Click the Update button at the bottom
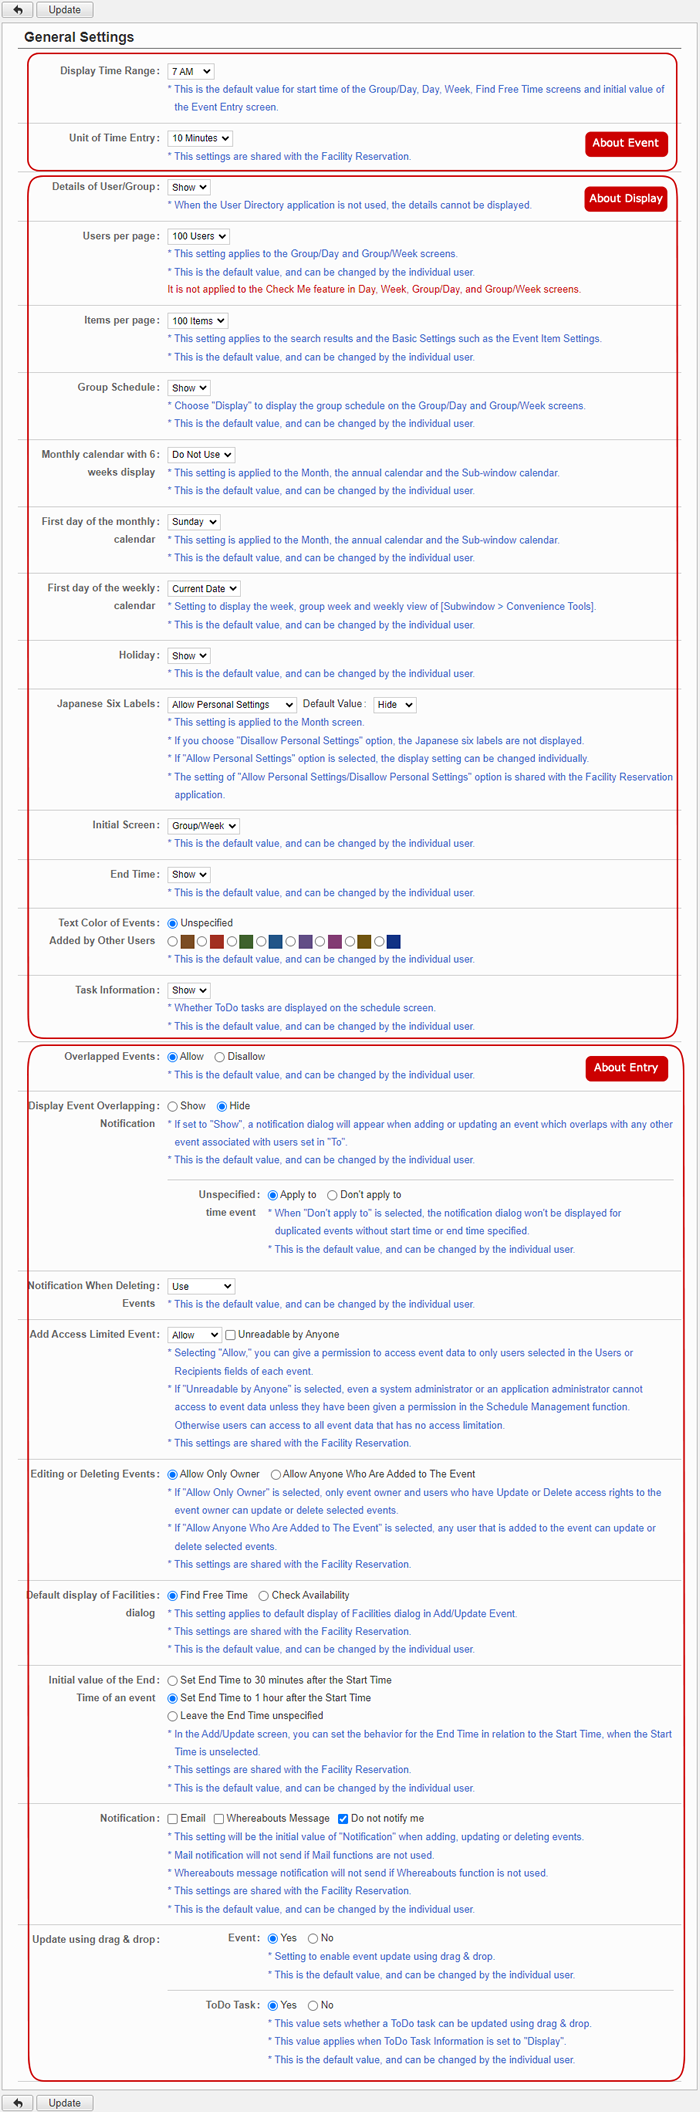The height and width of the screenshot is (2112, 700). point(65,2103)
